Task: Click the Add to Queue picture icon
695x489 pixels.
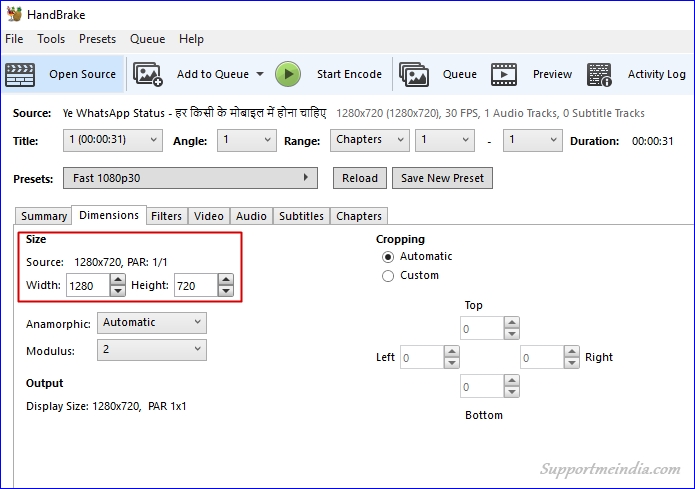Action: 148,74
